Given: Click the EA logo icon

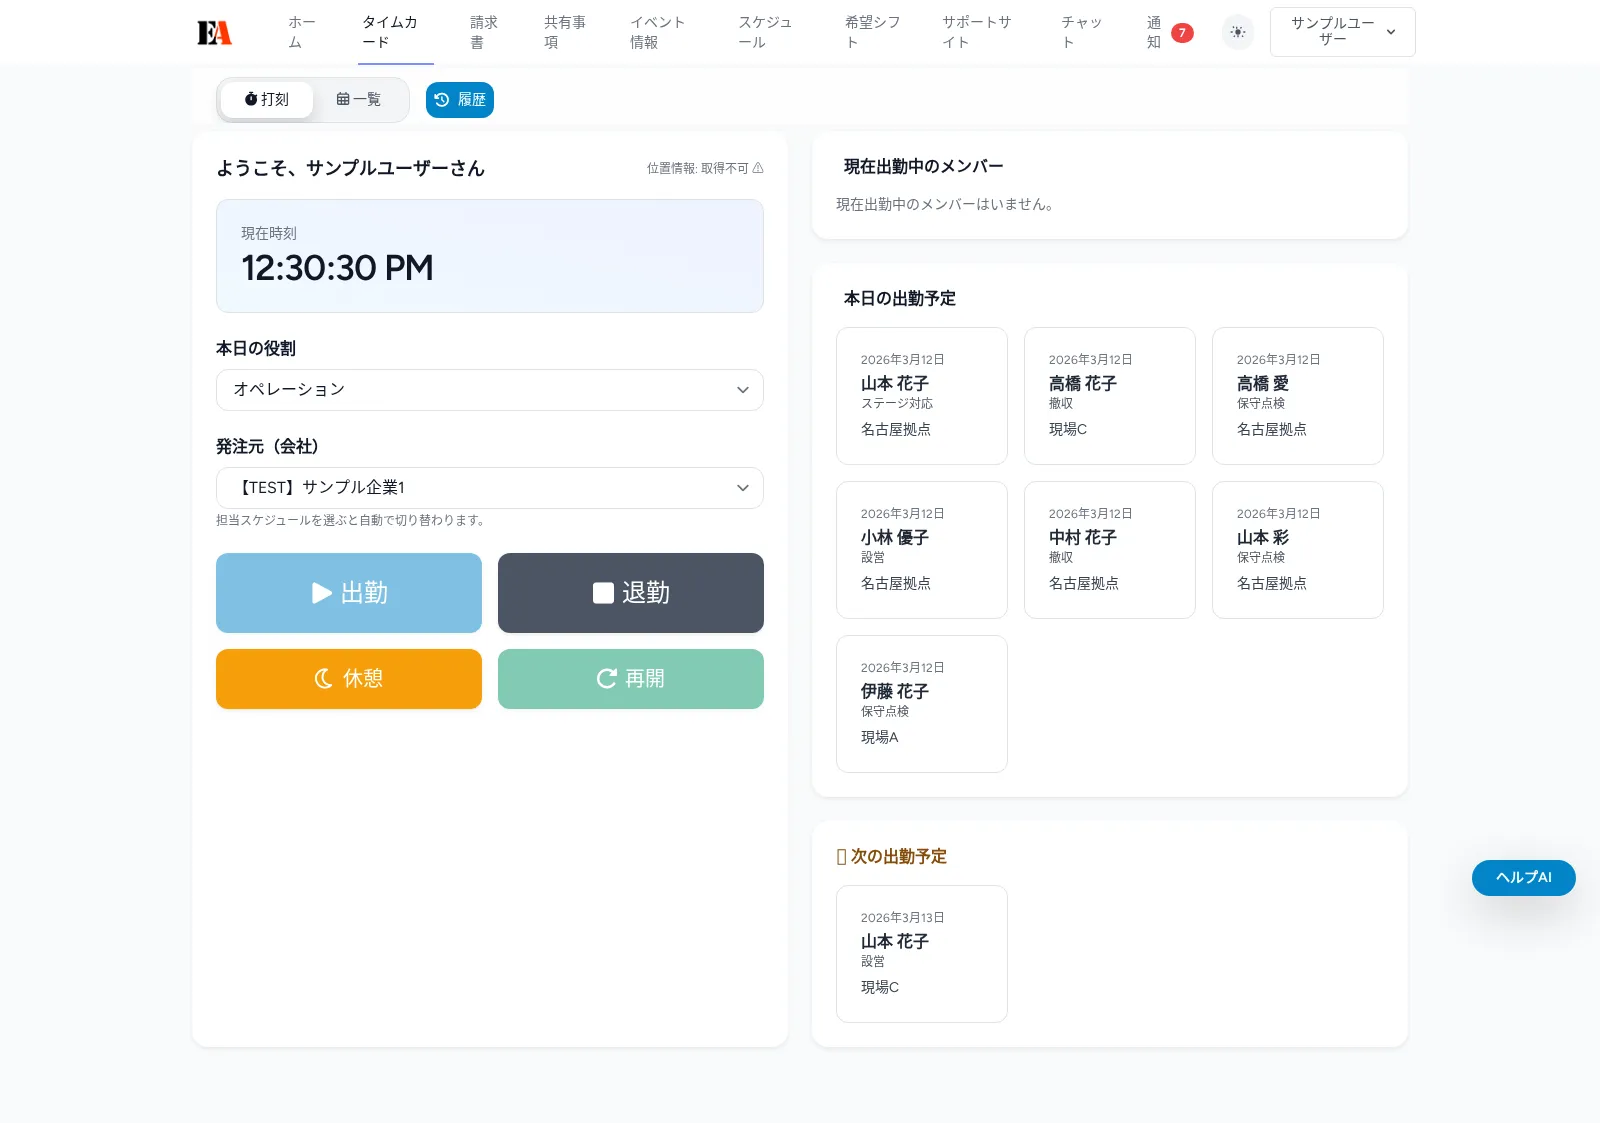Looking at the screenshot, I should (214, 33).
